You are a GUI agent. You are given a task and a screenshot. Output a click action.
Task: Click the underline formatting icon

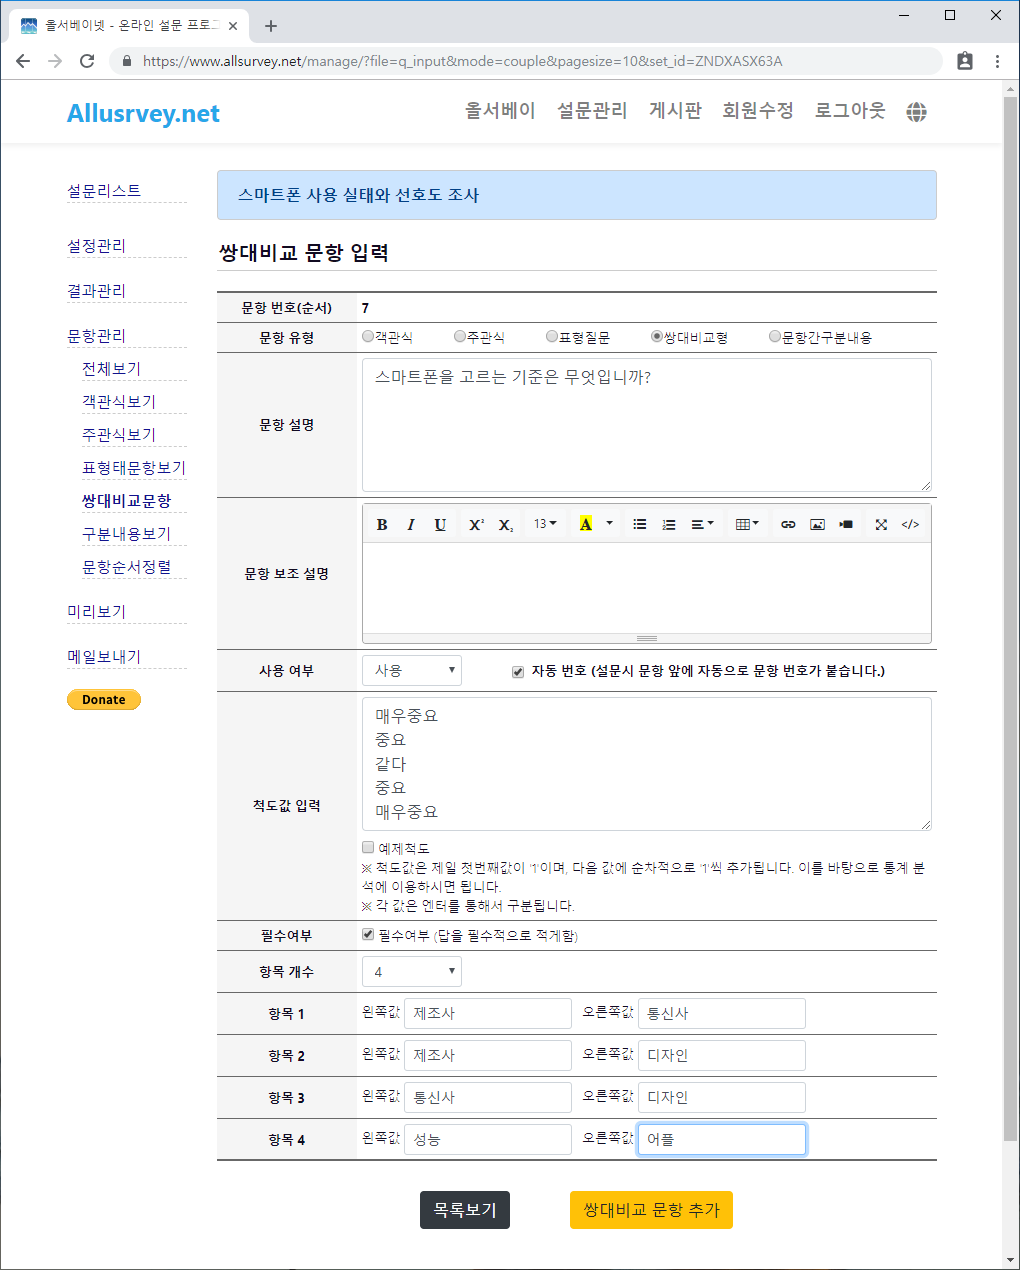[440, 524]
